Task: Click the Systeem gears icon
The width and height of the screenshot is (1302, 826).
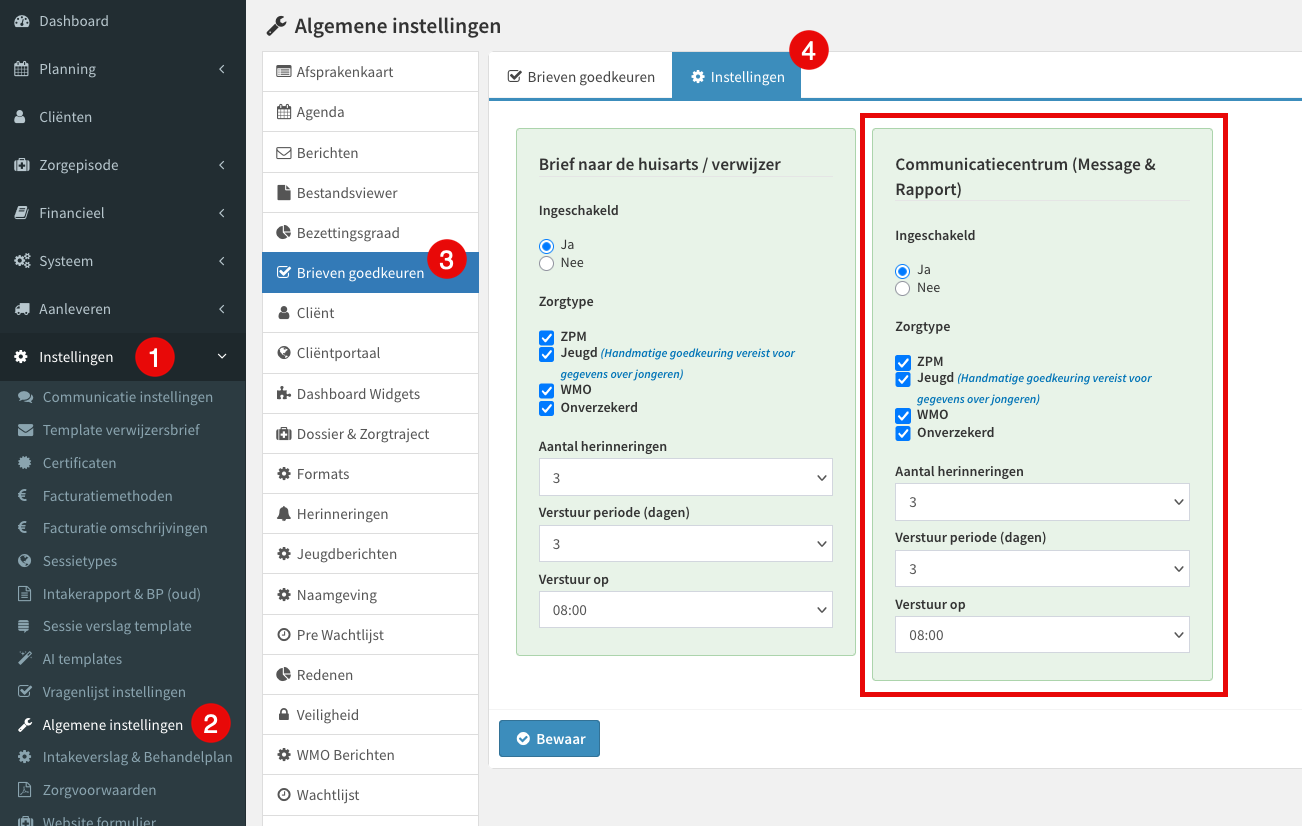Action: [x=21, y=261]
